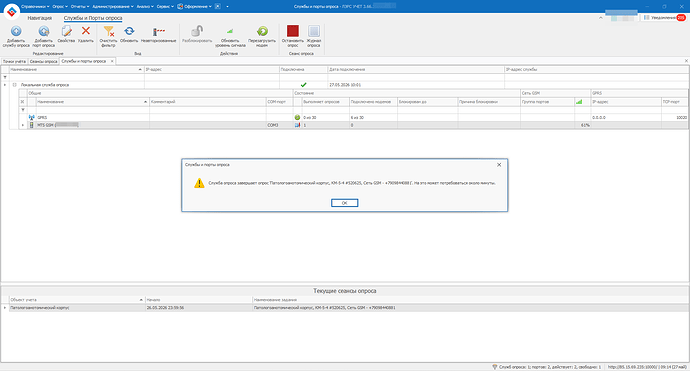Click the status bar funnel icon

click(495, 367)
